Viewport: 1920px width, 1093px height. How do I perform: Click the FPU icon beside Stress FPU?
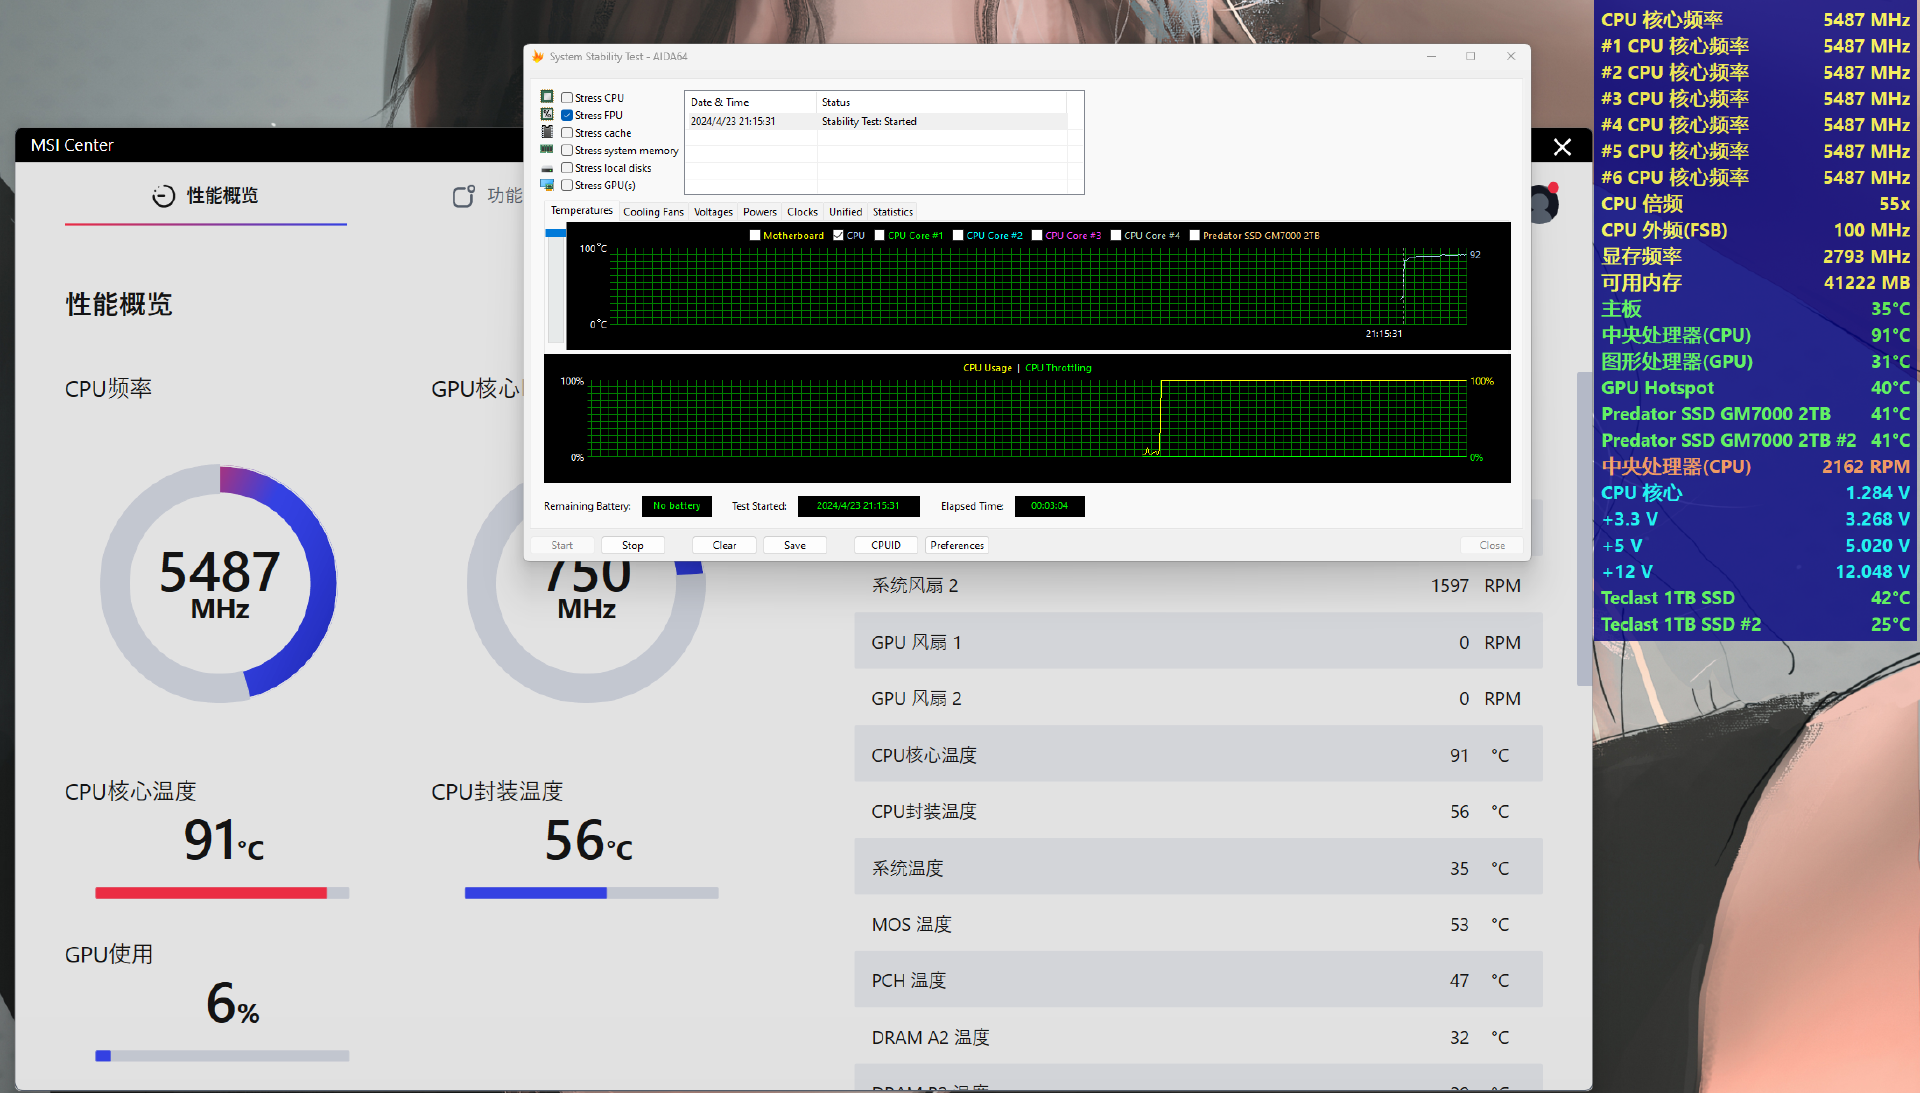(547, 115)
